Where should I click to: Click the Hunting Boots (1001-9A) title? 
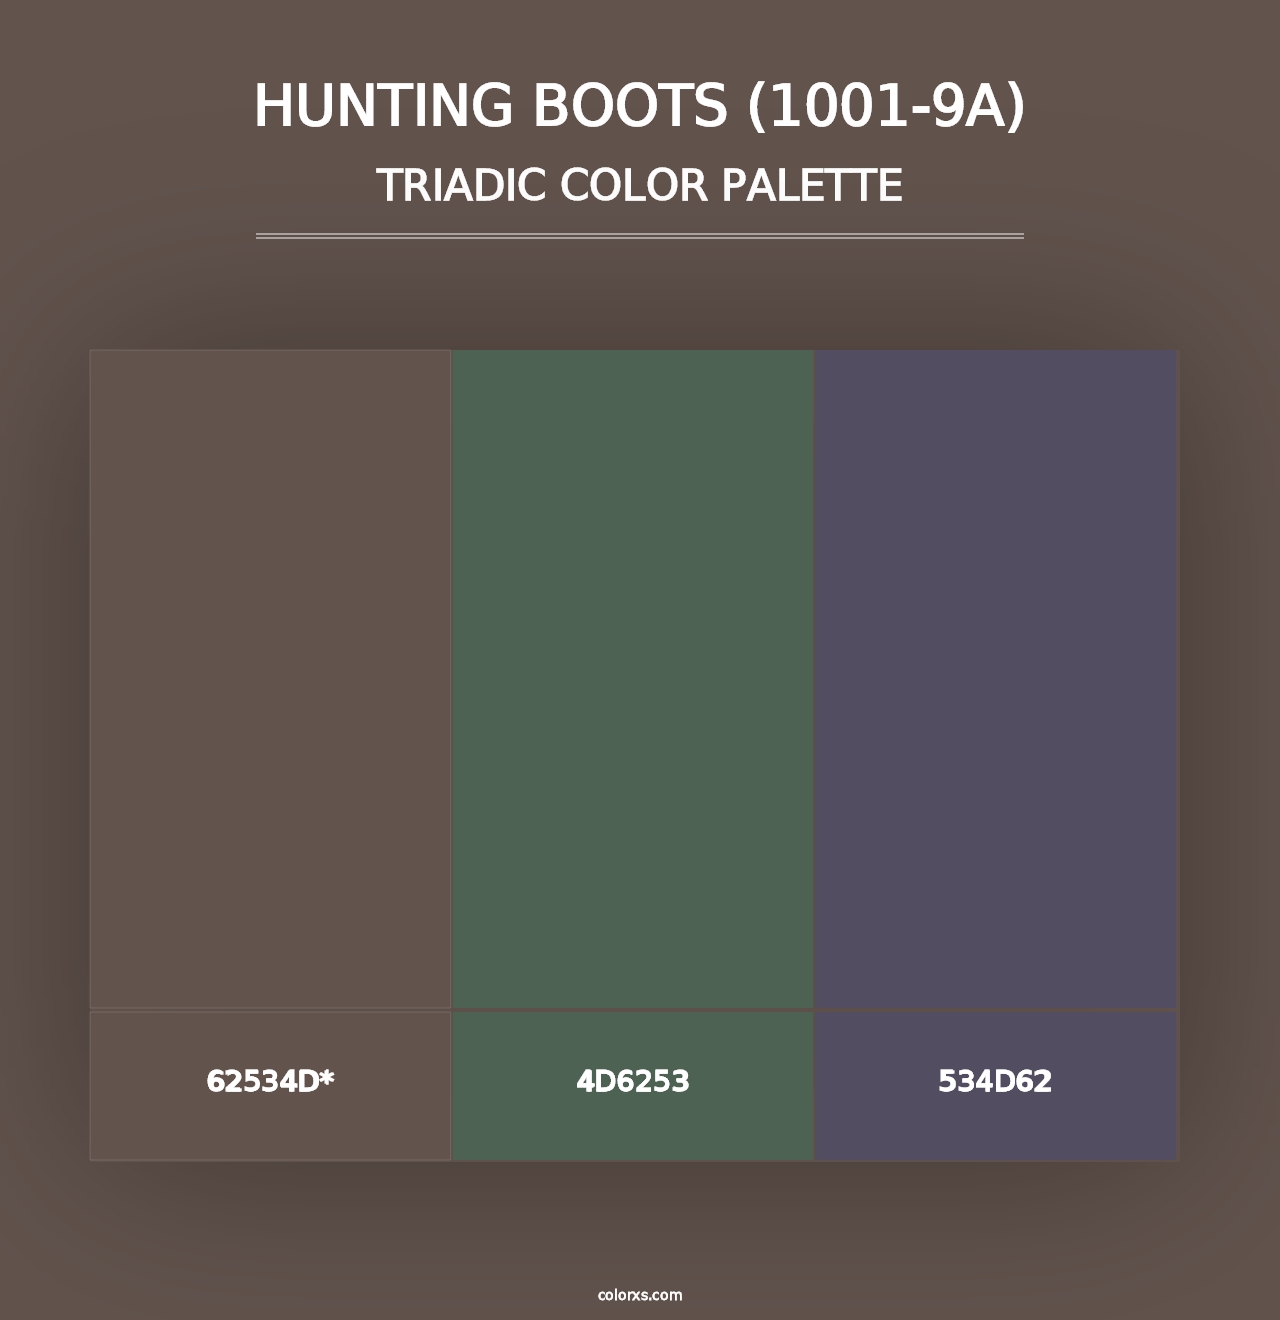click(640, 105)
